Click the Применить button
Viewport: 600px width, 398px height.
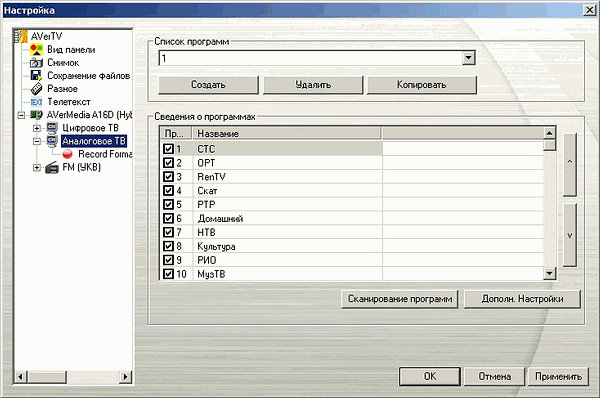[x=558, y=377]
